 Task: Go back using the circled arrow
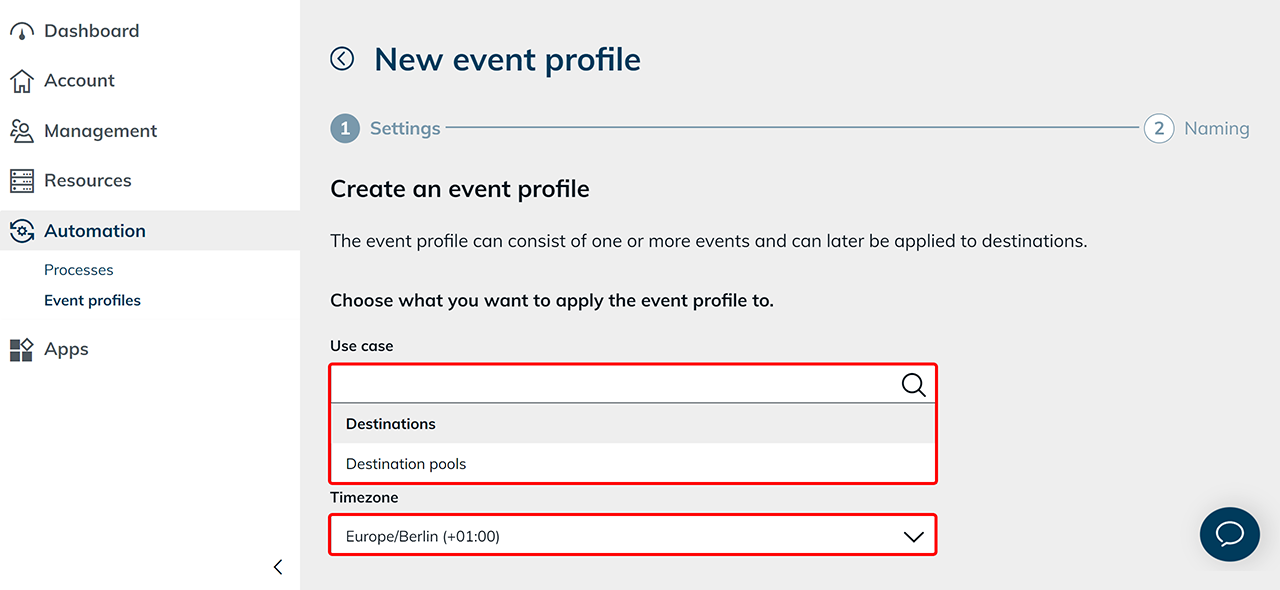click(x=342, y=59)
